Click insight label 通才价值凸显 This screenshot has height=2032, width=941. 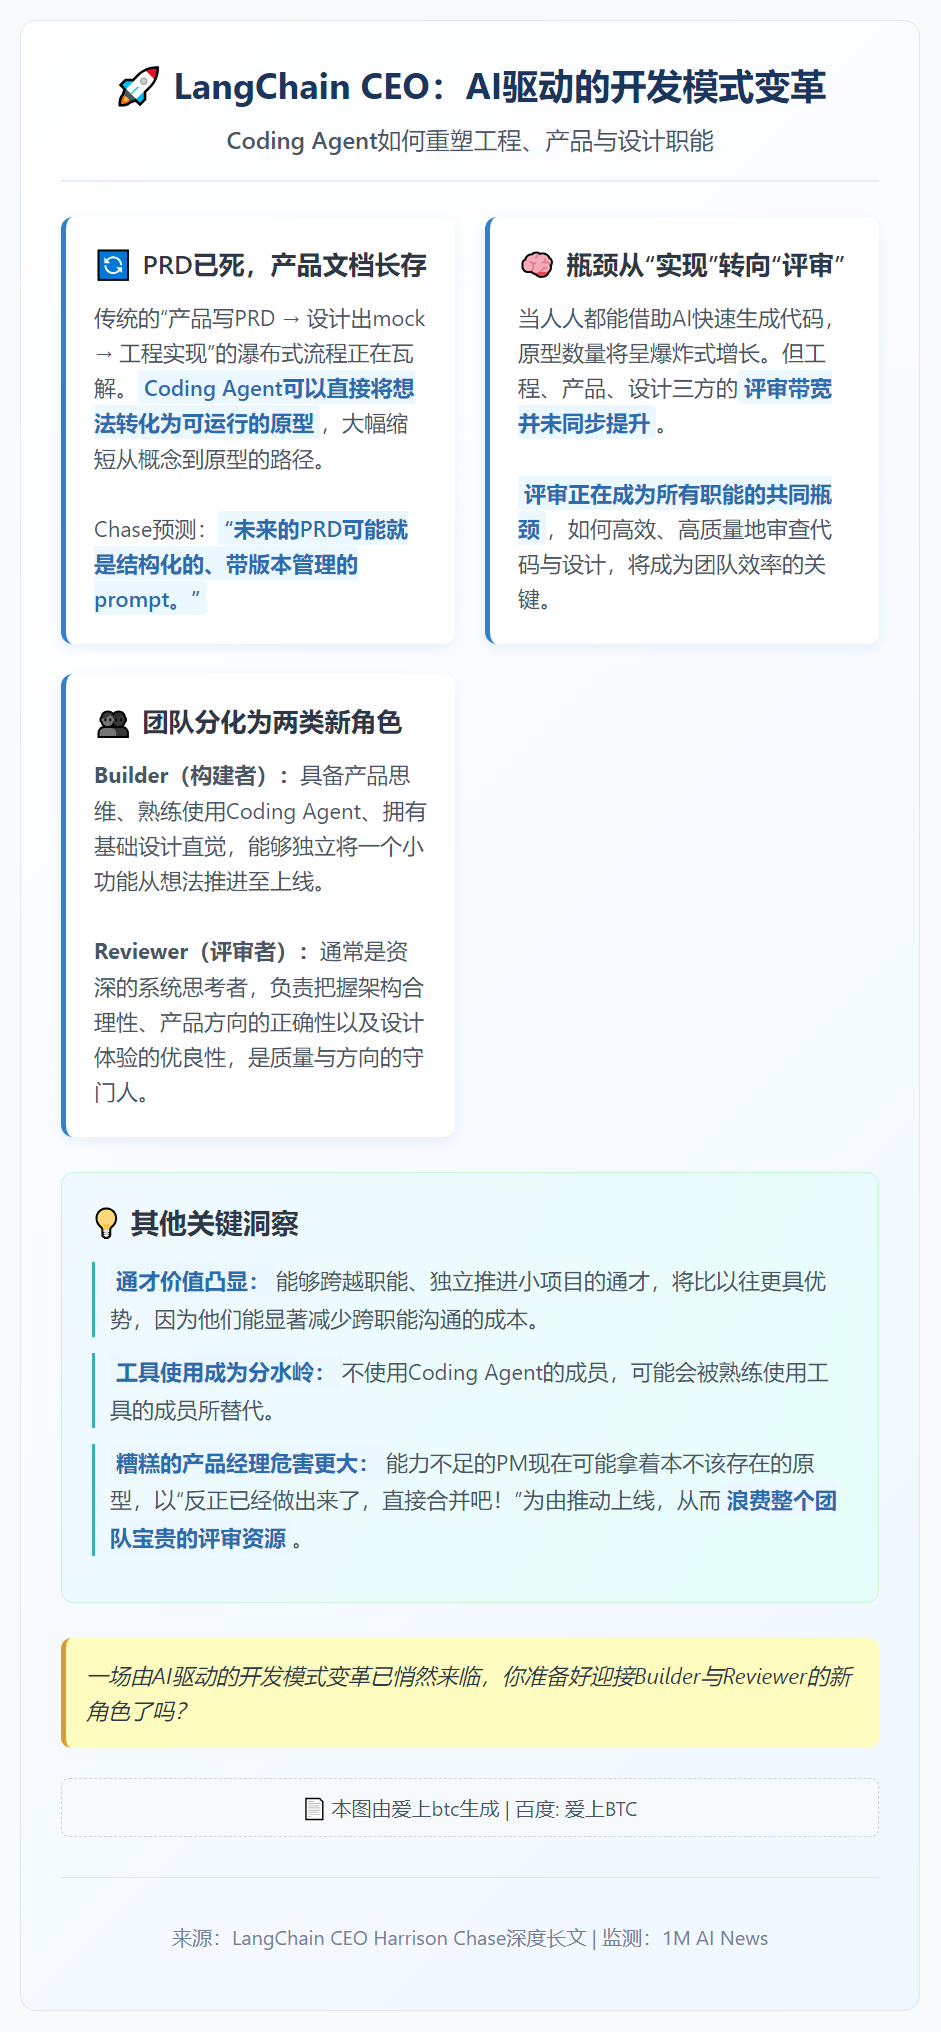186,1282
